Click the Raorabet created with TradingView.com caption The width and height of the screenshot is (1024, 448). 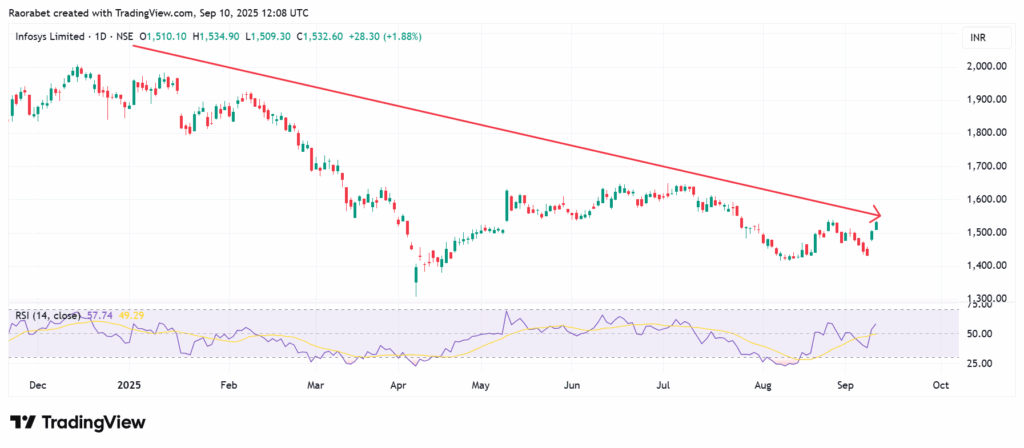click(x=159, y=12)
